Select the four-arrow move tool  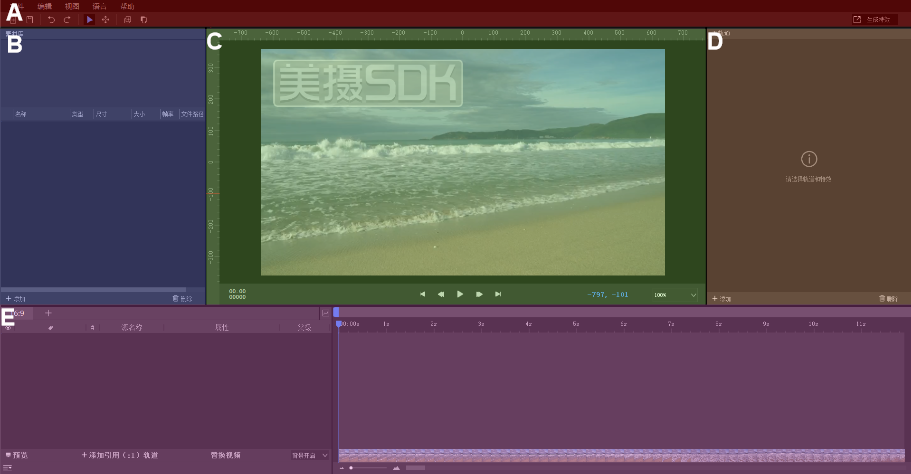pos(105,20)
